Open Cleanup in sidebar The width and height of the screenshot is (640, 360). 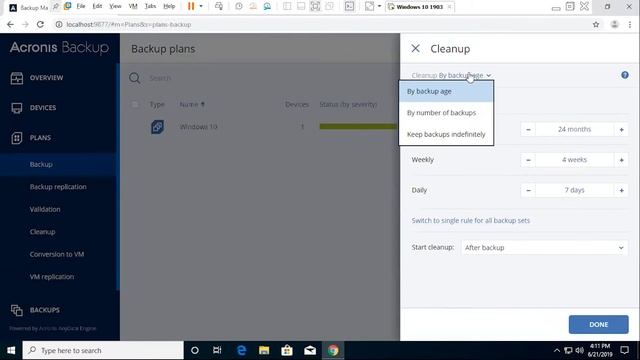(42, 232)
